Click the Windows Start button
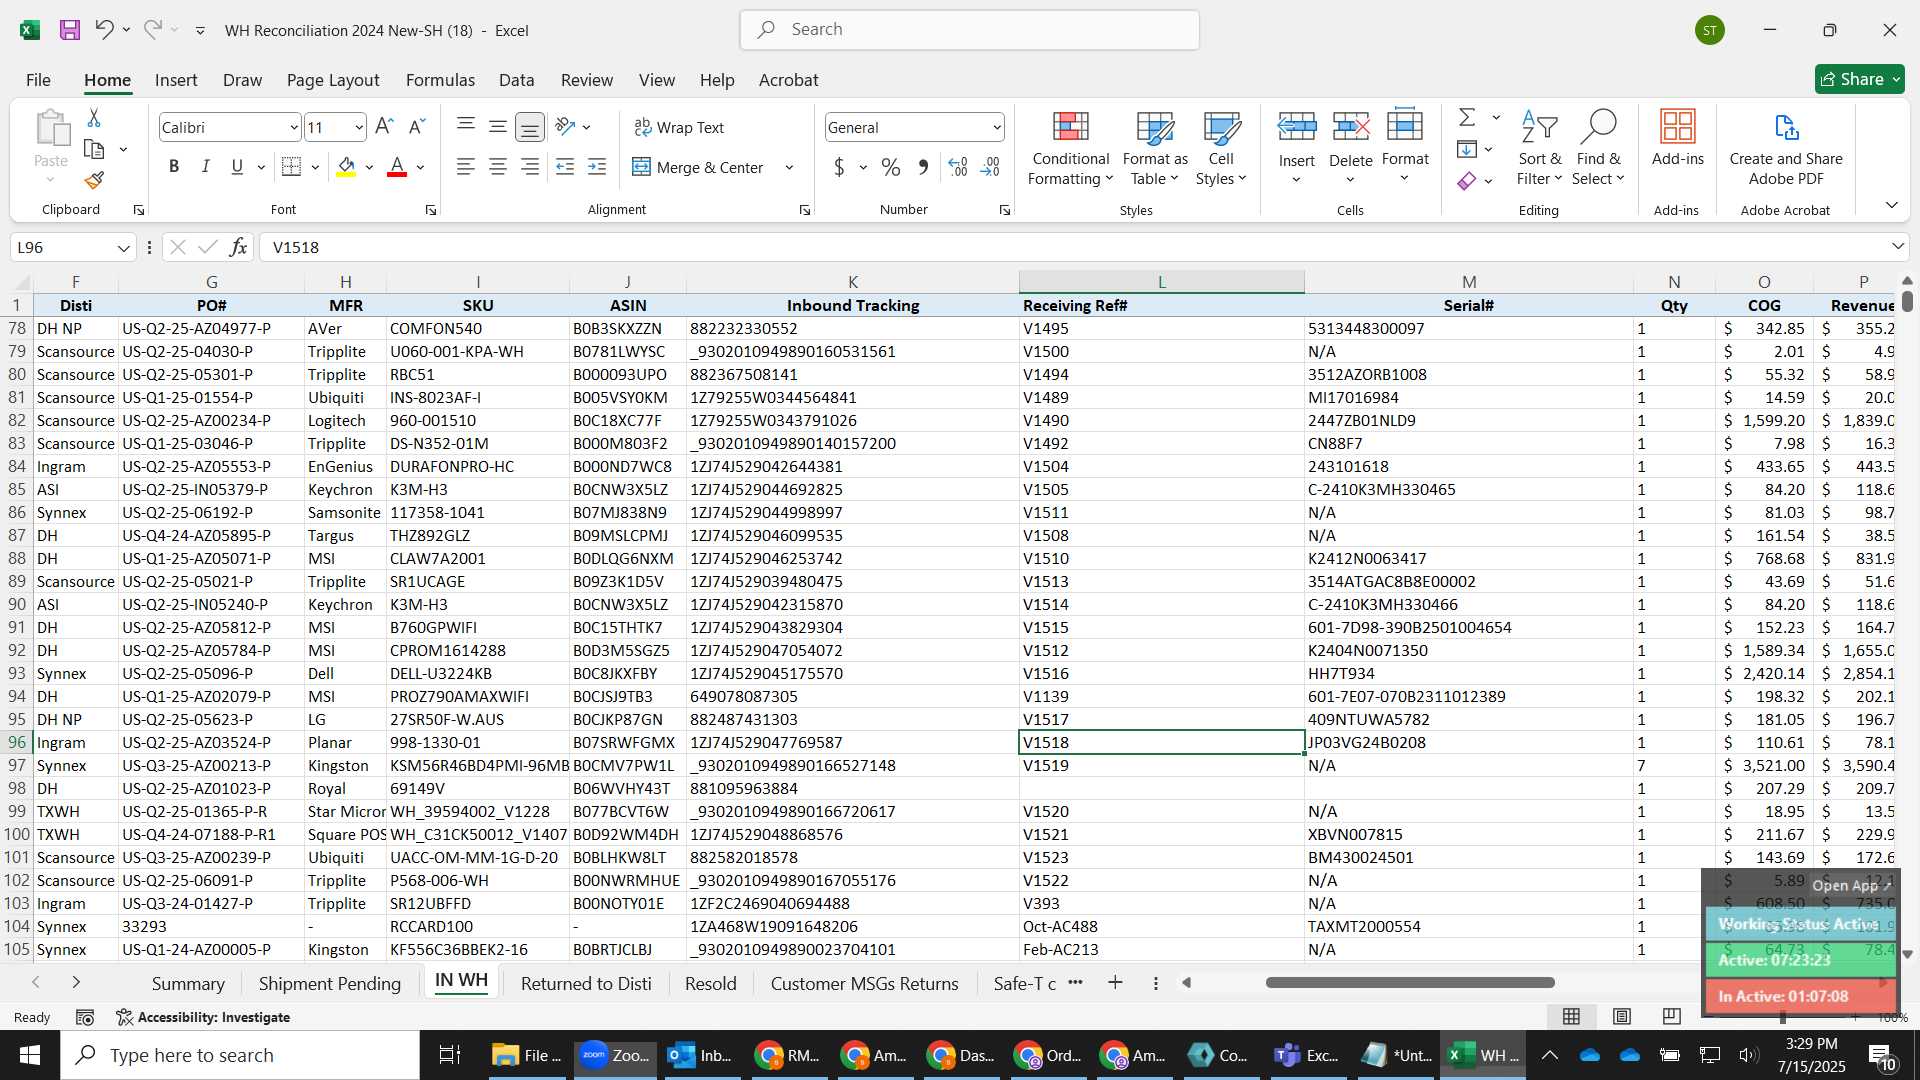The height and width of the screenshot is (1080, 1920). 30,1055
